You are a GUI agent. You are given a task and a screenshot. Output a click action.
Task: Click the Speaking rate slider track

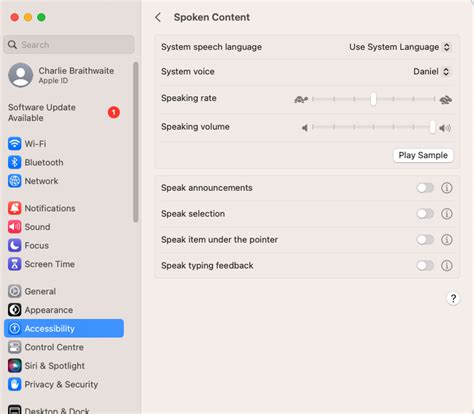pyautogui.click(x=374, y=99)
